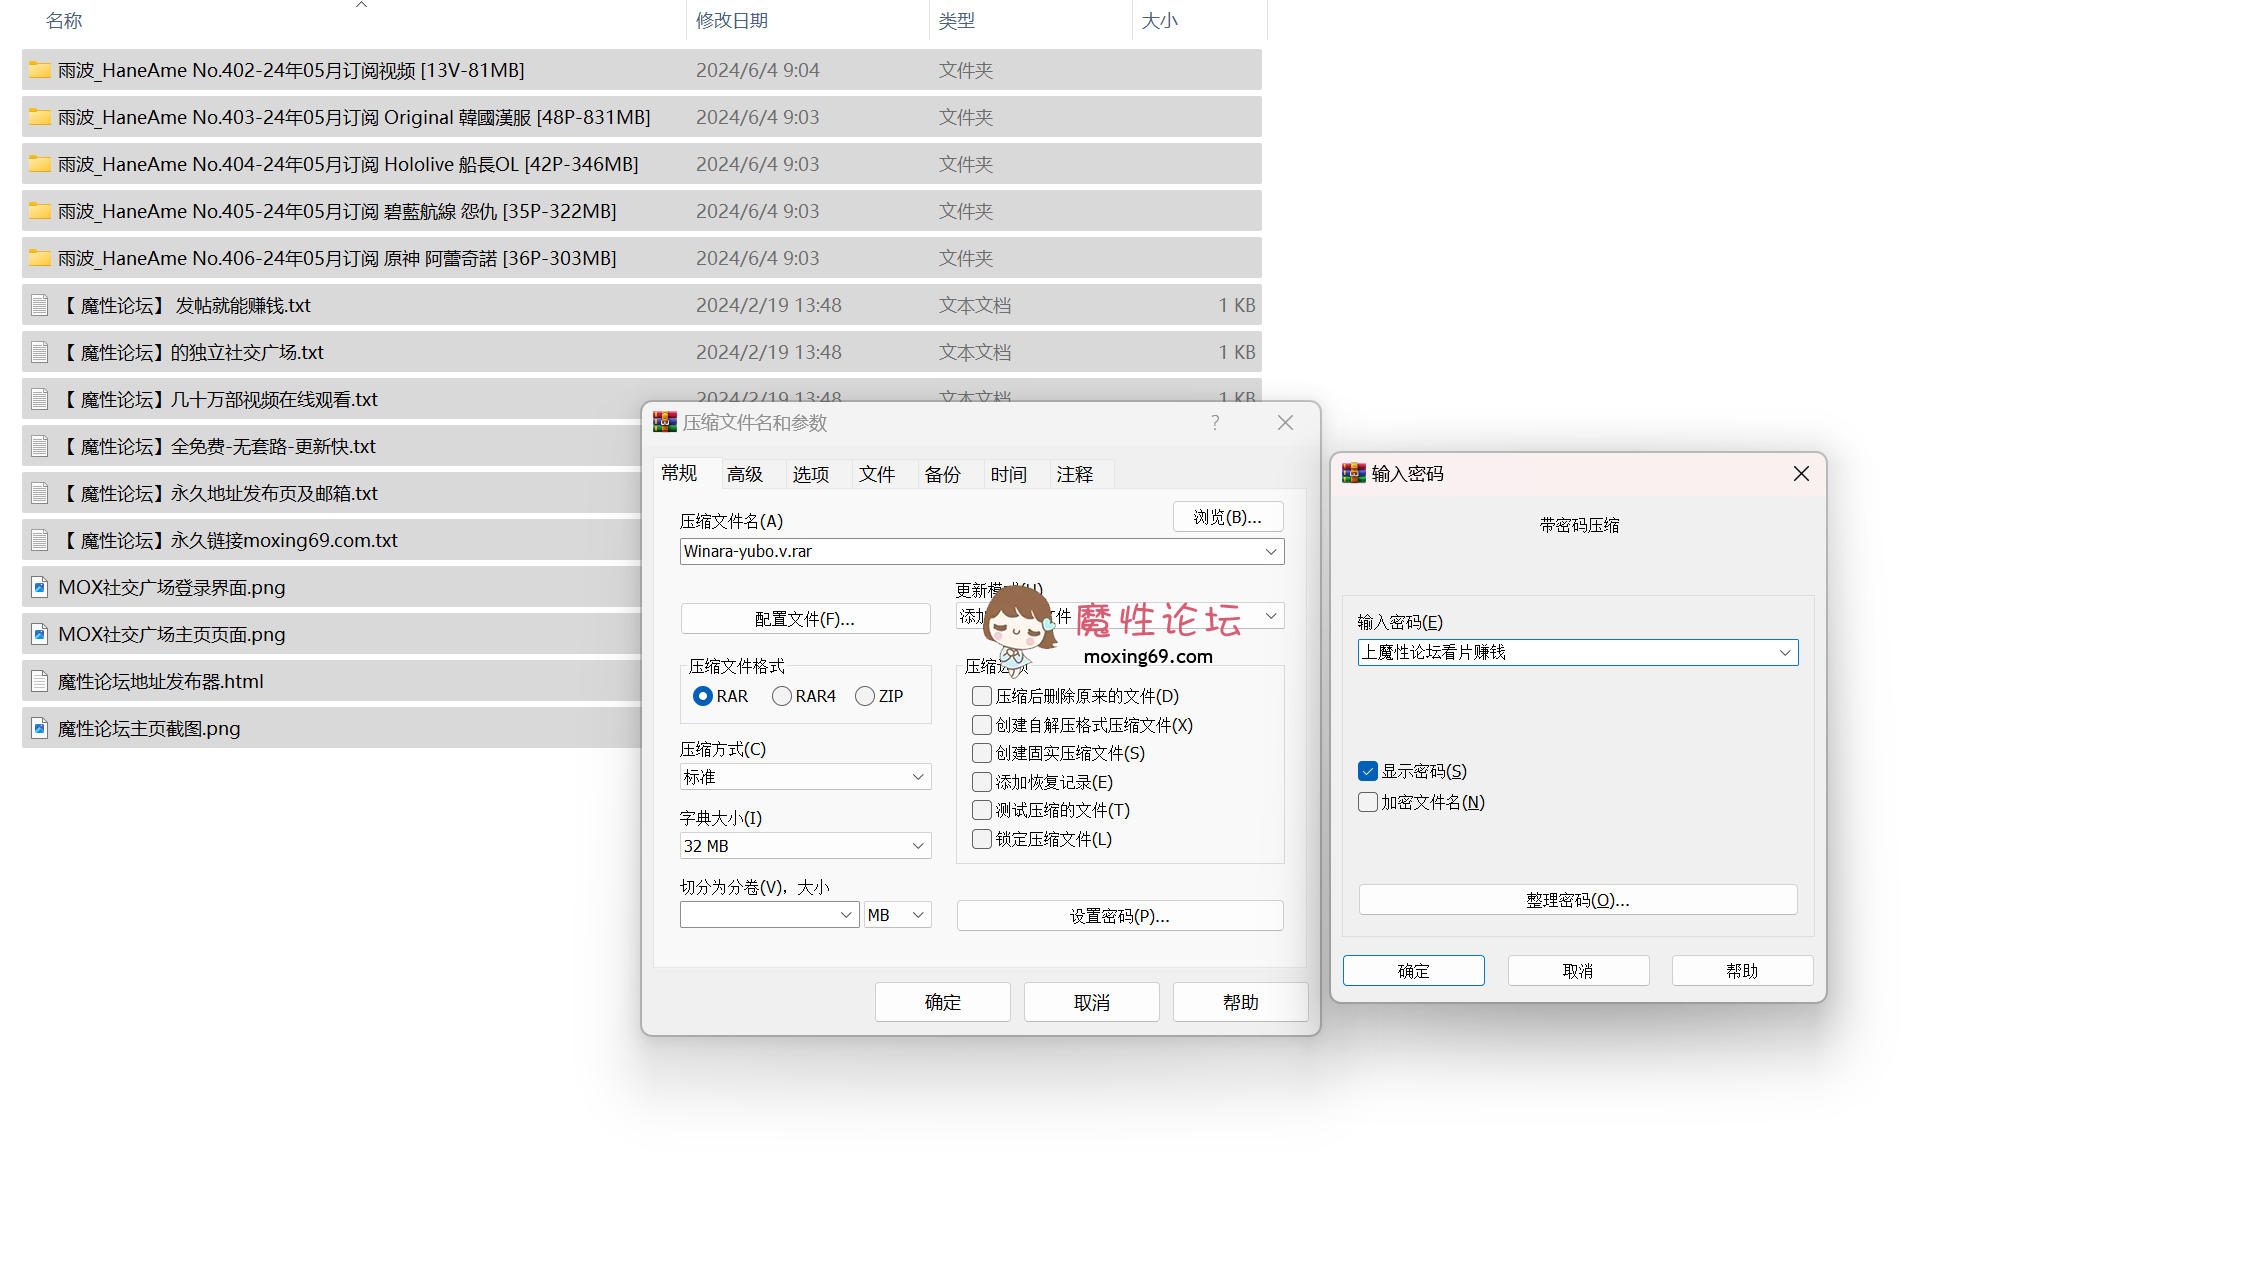The height and width of the screenshot is (1267, 2247).
Task: Select the ZIP archive format option
Action: pyautogui.click(x=865, y=696)
